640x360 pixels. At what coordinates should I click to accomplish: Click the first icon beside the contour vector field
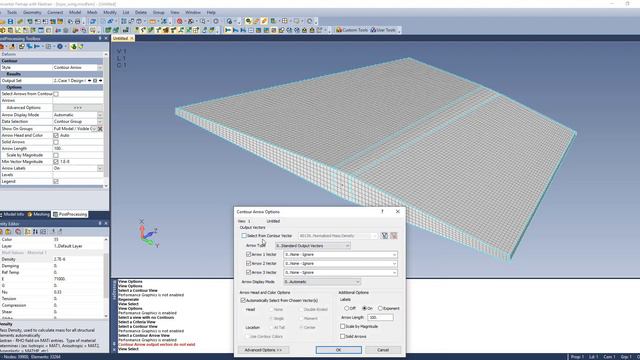(384, 236)
